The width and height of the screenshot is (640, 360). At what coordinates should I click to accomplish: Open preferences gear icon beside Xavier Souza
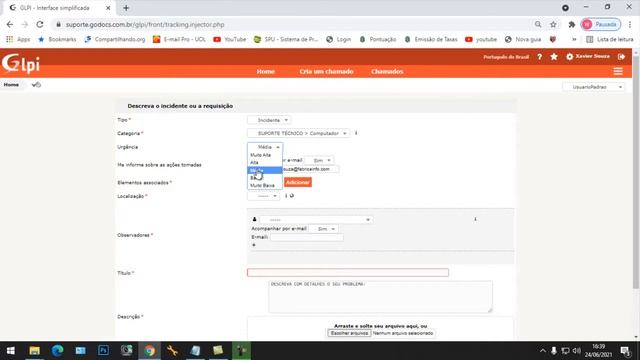tap(569, 57)
